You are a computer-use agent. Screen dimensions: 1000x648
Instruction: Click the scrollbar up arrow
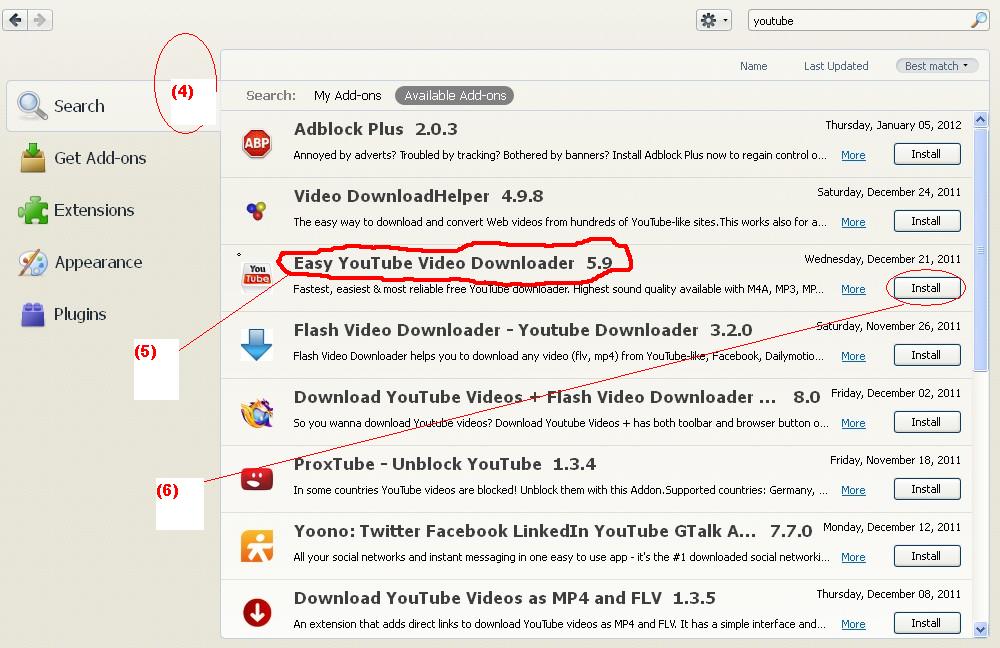click(981, 119)
